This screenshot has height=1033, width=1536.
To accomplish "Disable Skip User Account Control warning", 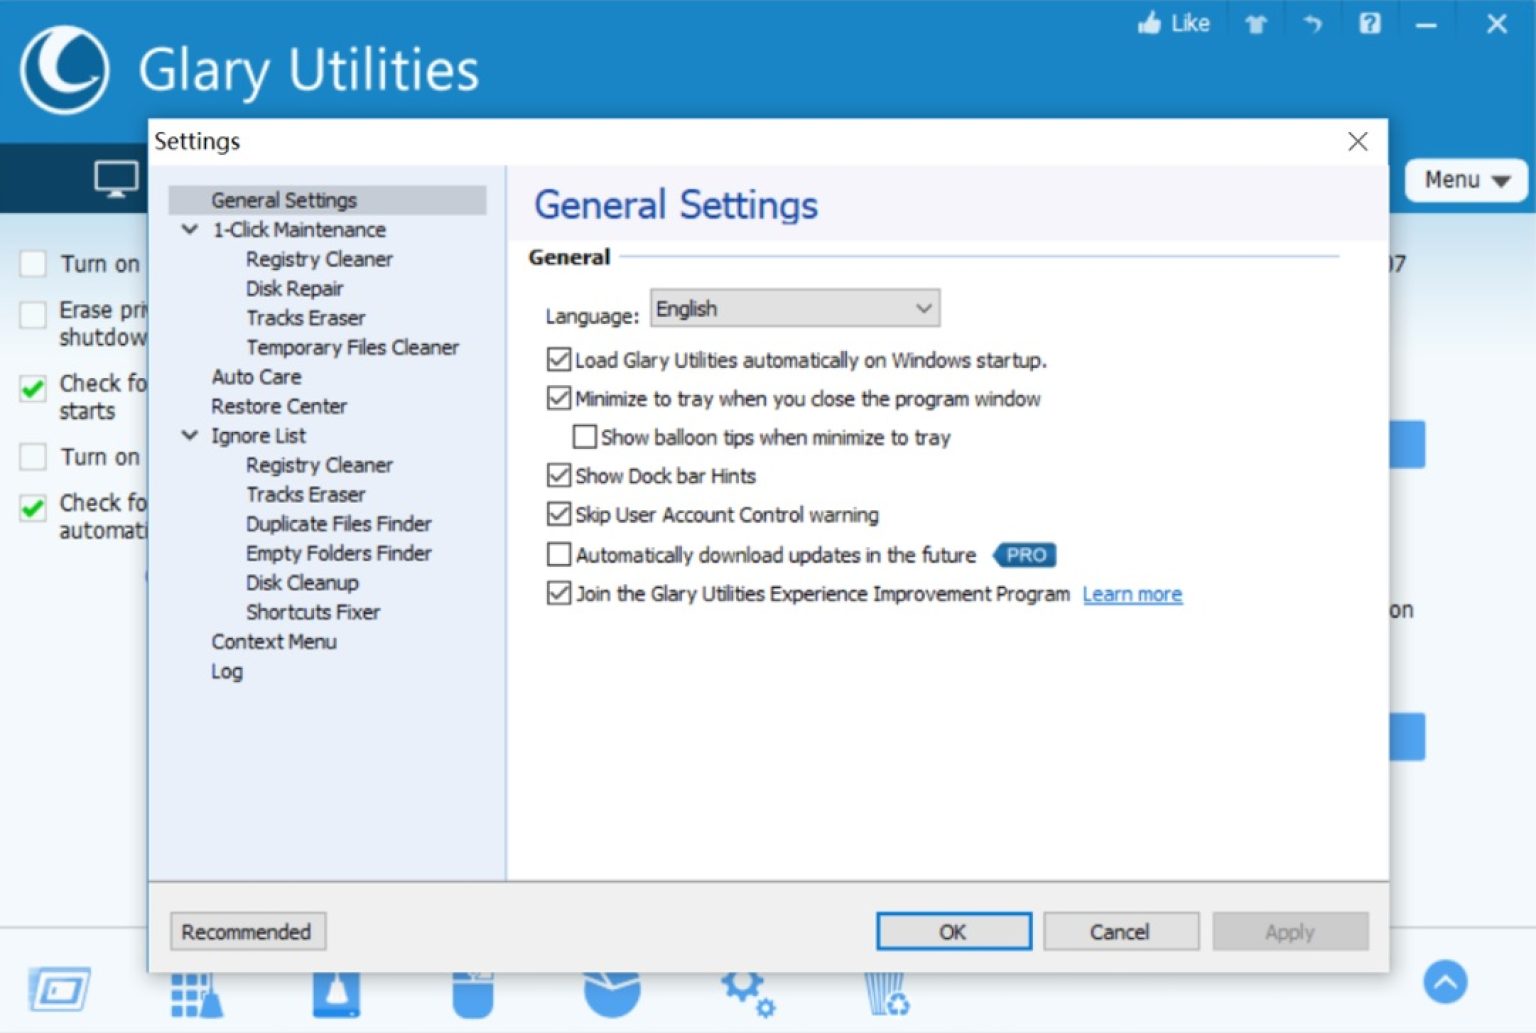I will pyautogui.click(x=559, y=514).
